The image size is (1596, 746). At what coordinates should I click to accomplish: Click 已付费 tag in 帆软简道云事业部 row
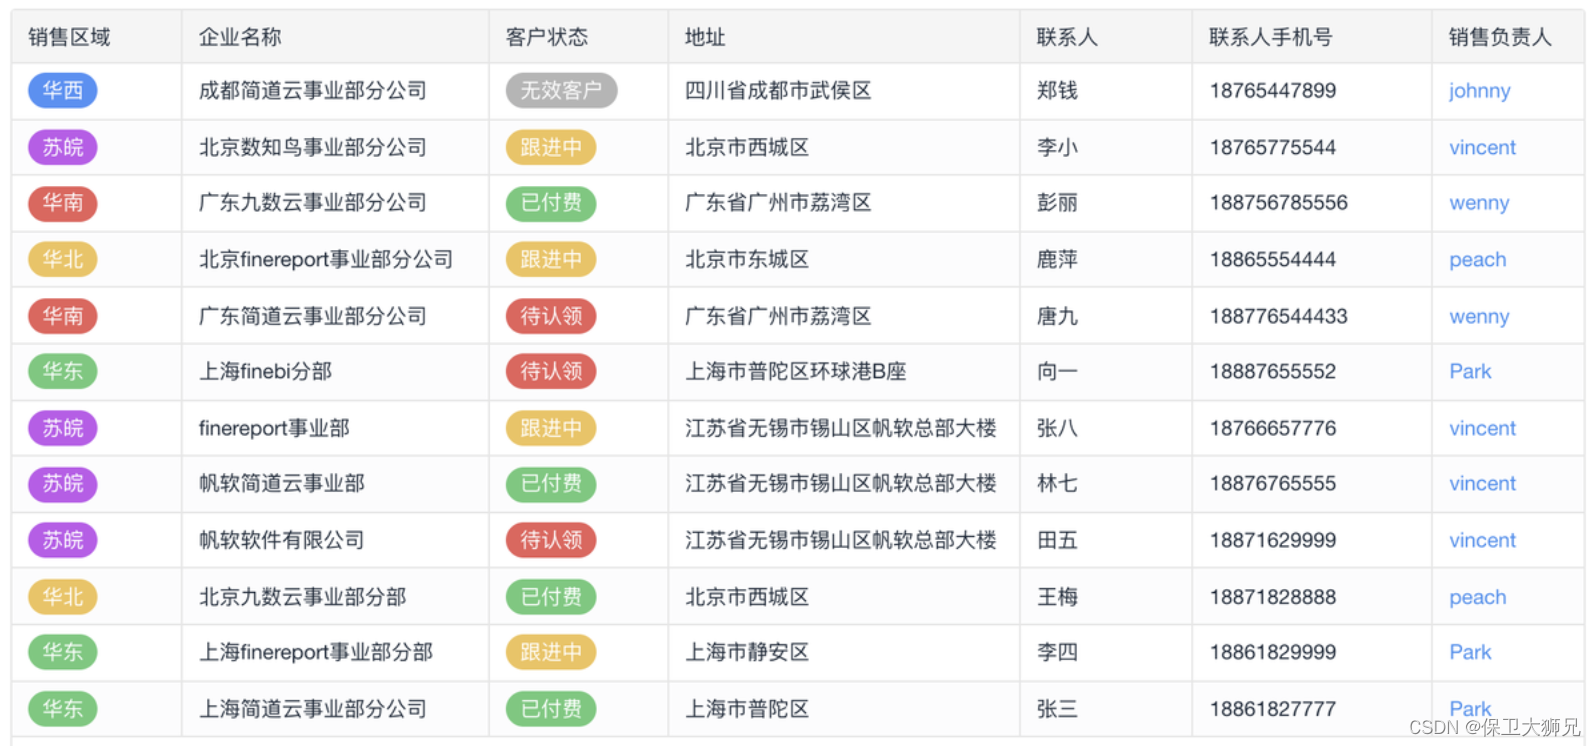tap(551, 483)
